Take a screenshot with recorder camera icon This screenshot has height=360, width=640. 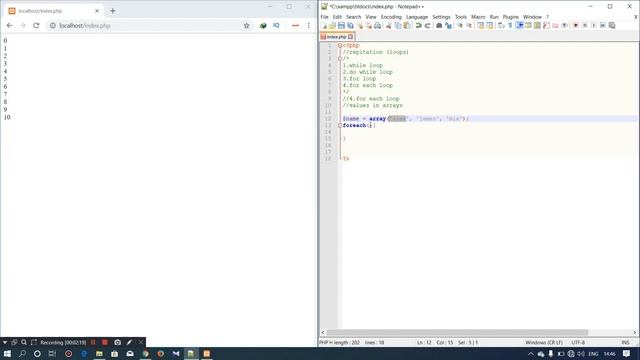(x=118, y=342)
